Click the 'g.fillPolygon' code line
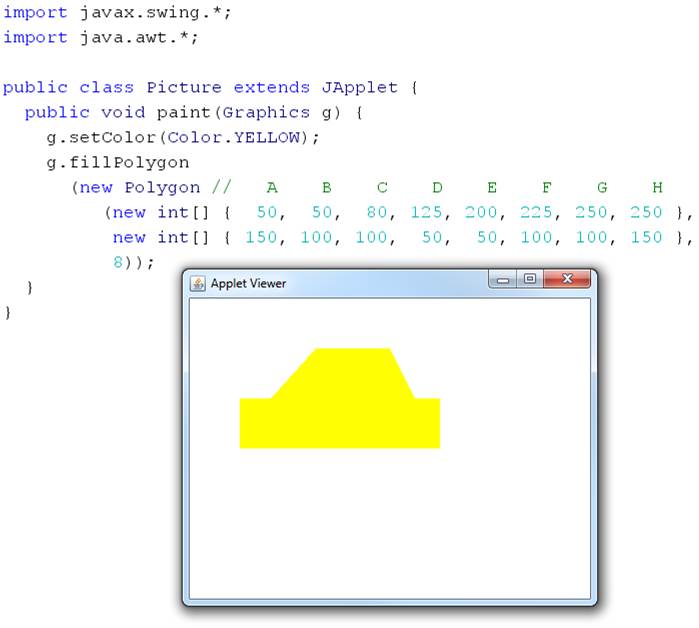The image size is (699, 628). tap(118, 163)
